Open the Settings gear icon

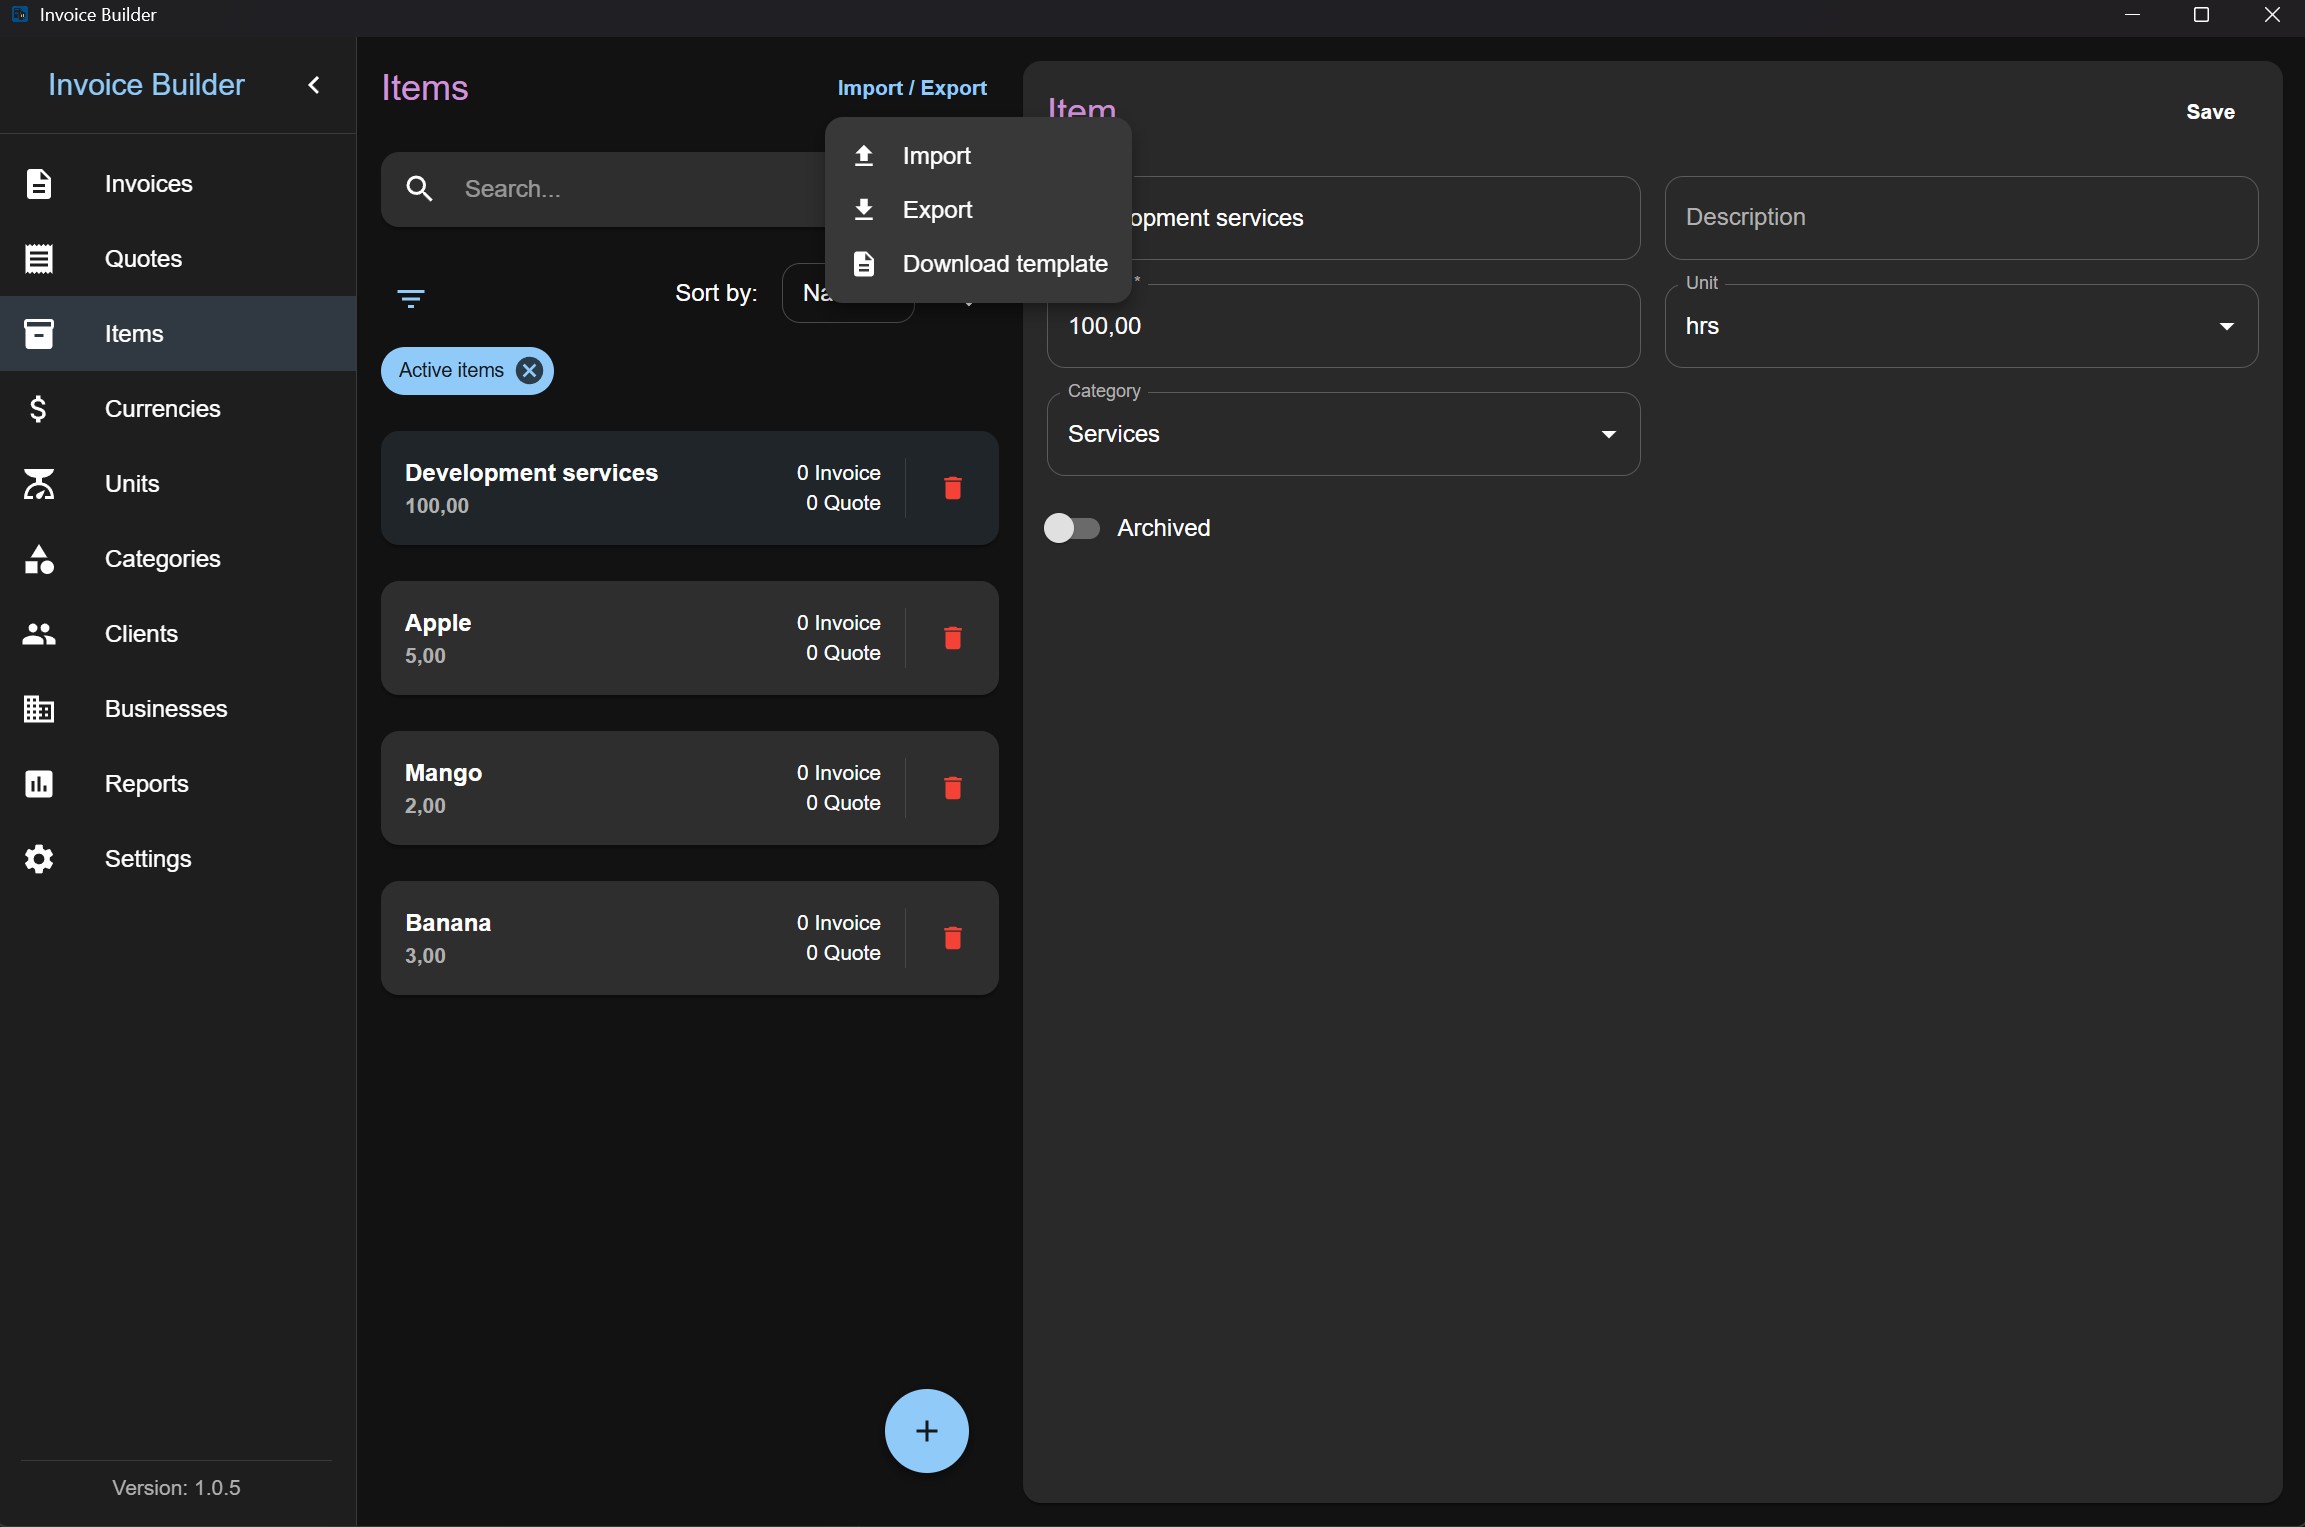click(x=39, y=859)
